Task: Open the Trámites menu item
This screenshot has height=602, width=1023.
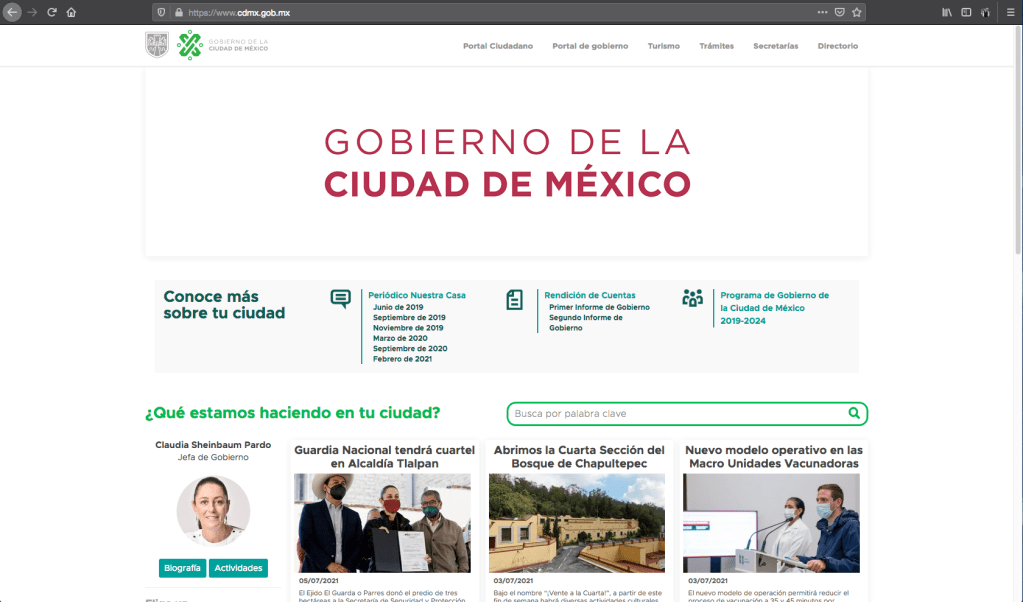Action: click(x=716, y=46)
